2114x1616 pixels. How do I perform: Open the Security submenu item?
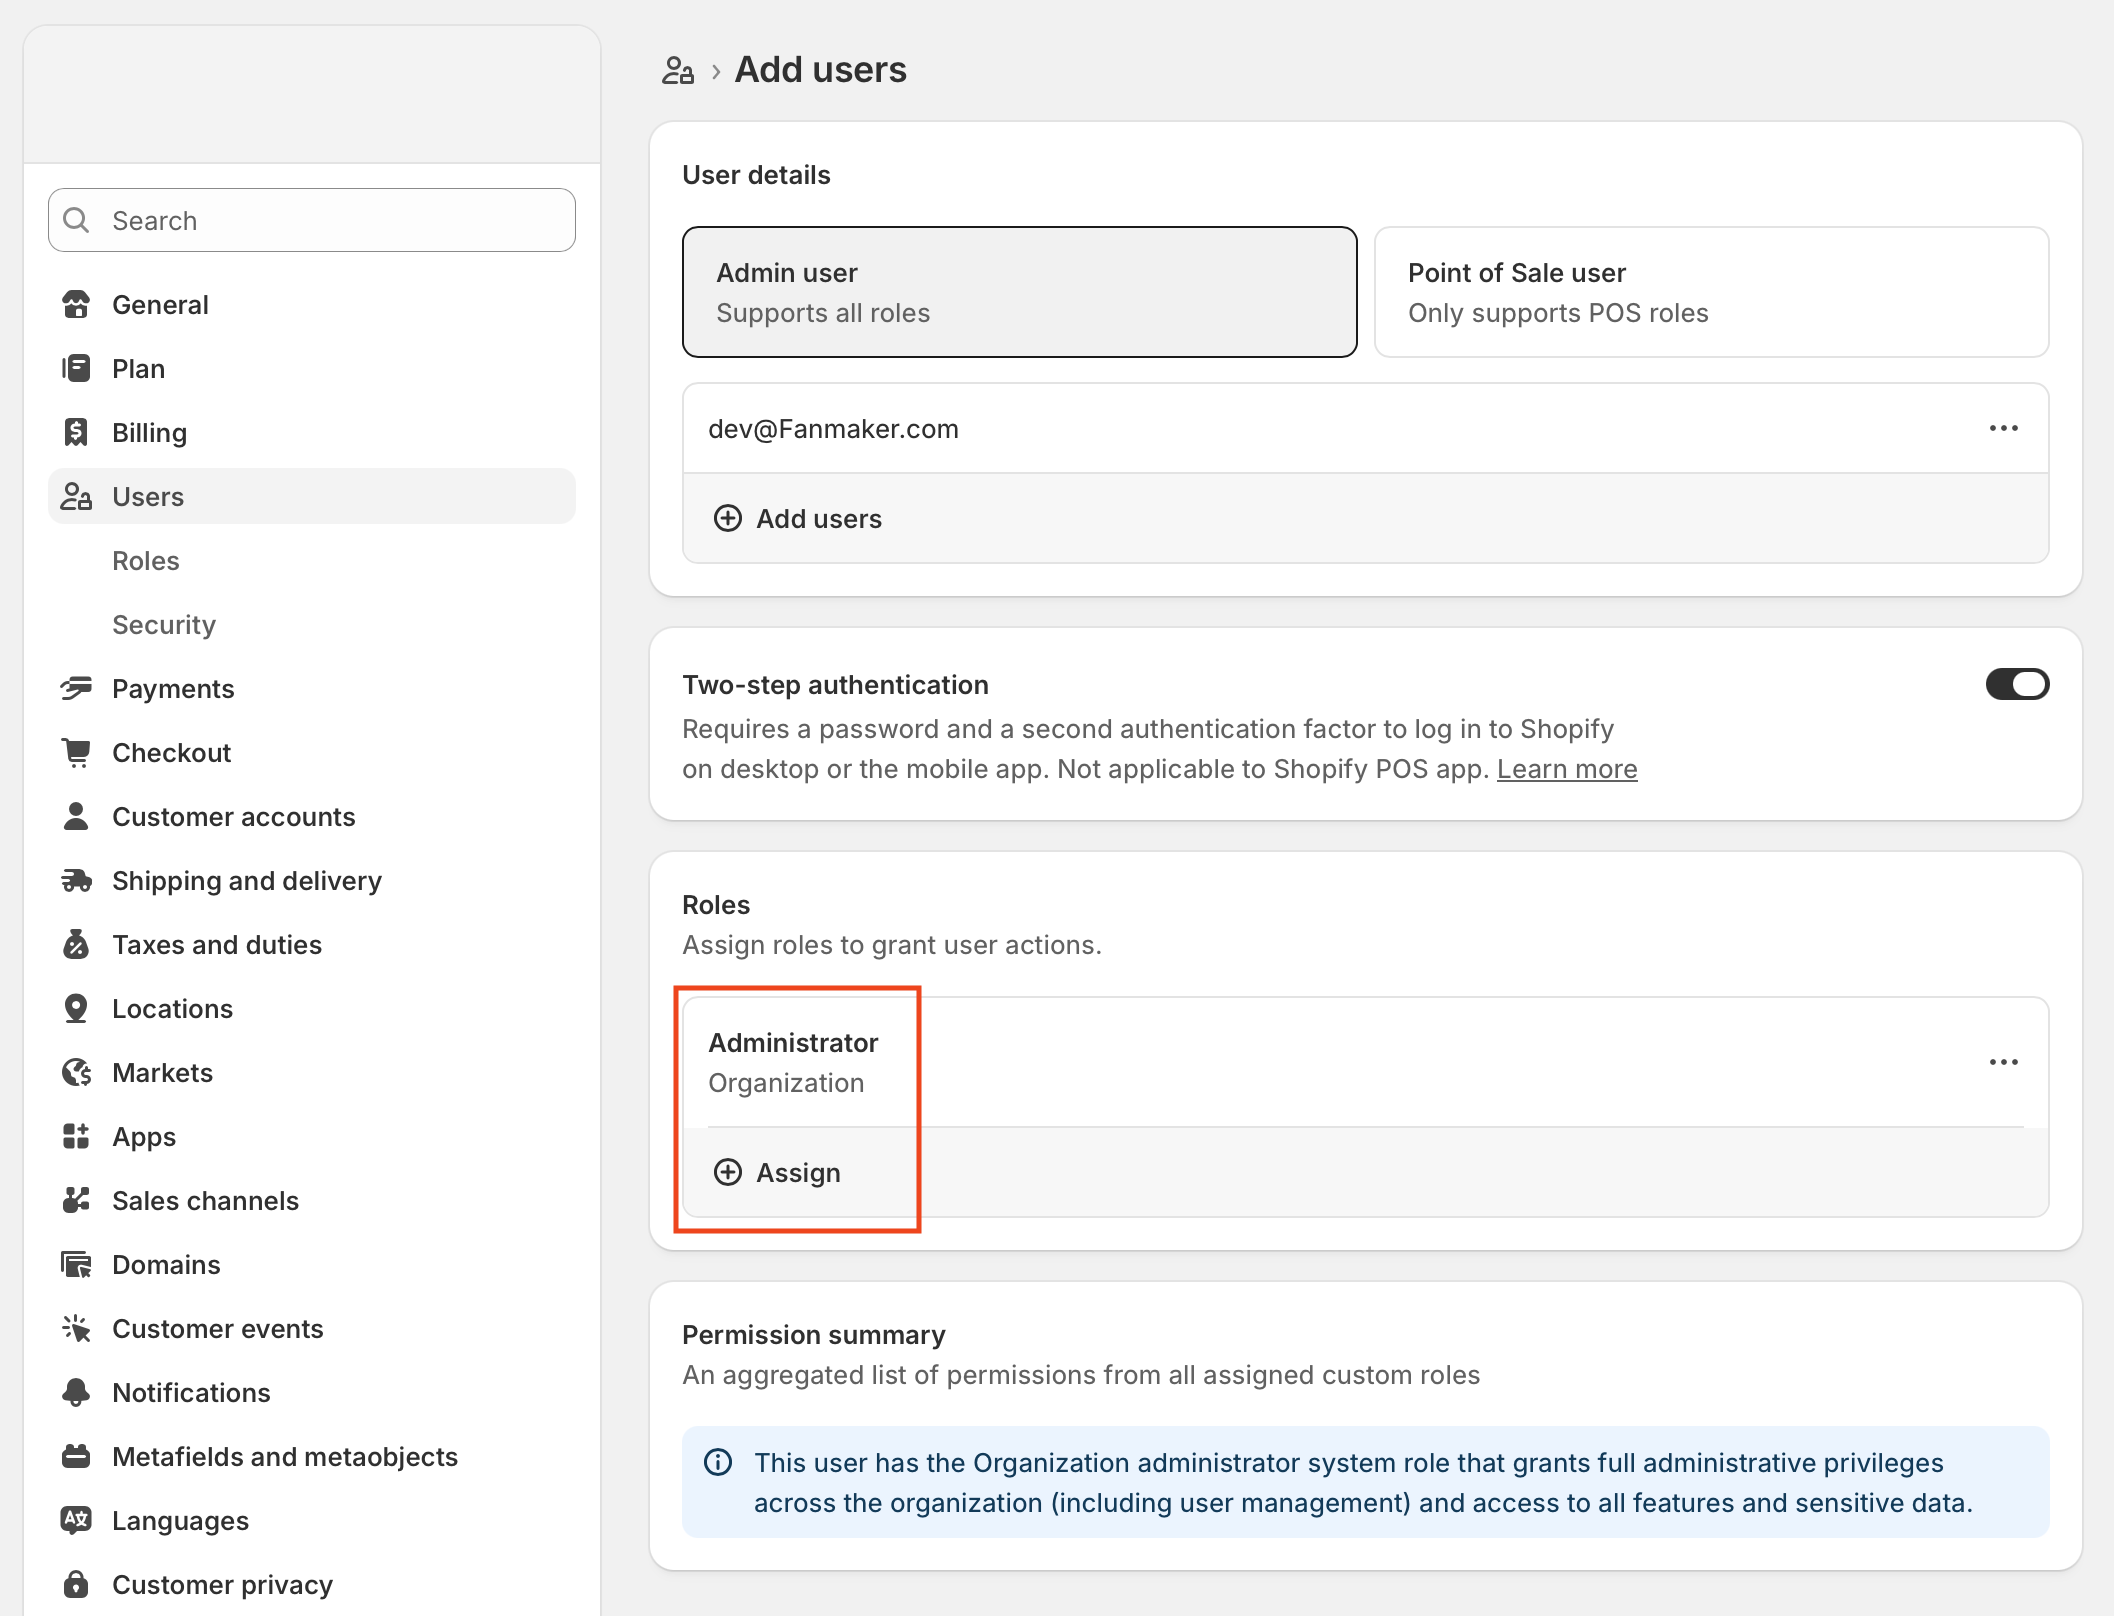pos(164,624)
